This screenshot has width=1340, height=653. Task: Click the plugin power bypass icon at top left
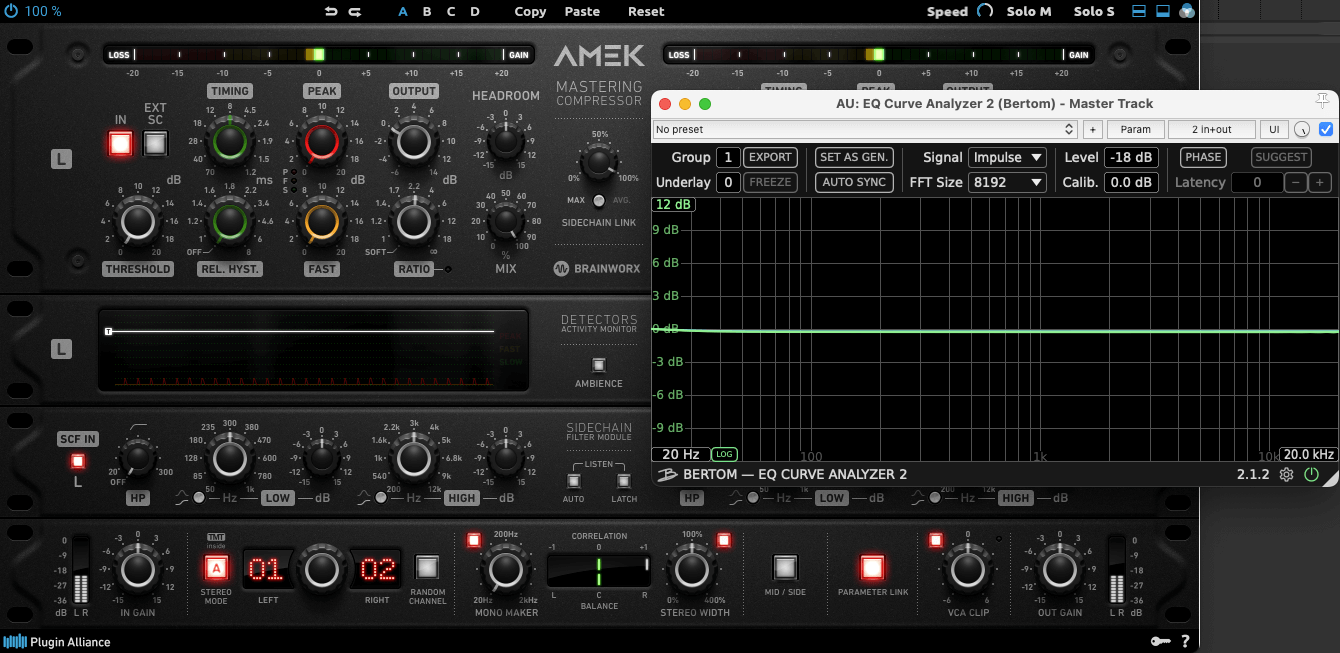(x=11, y=11)
